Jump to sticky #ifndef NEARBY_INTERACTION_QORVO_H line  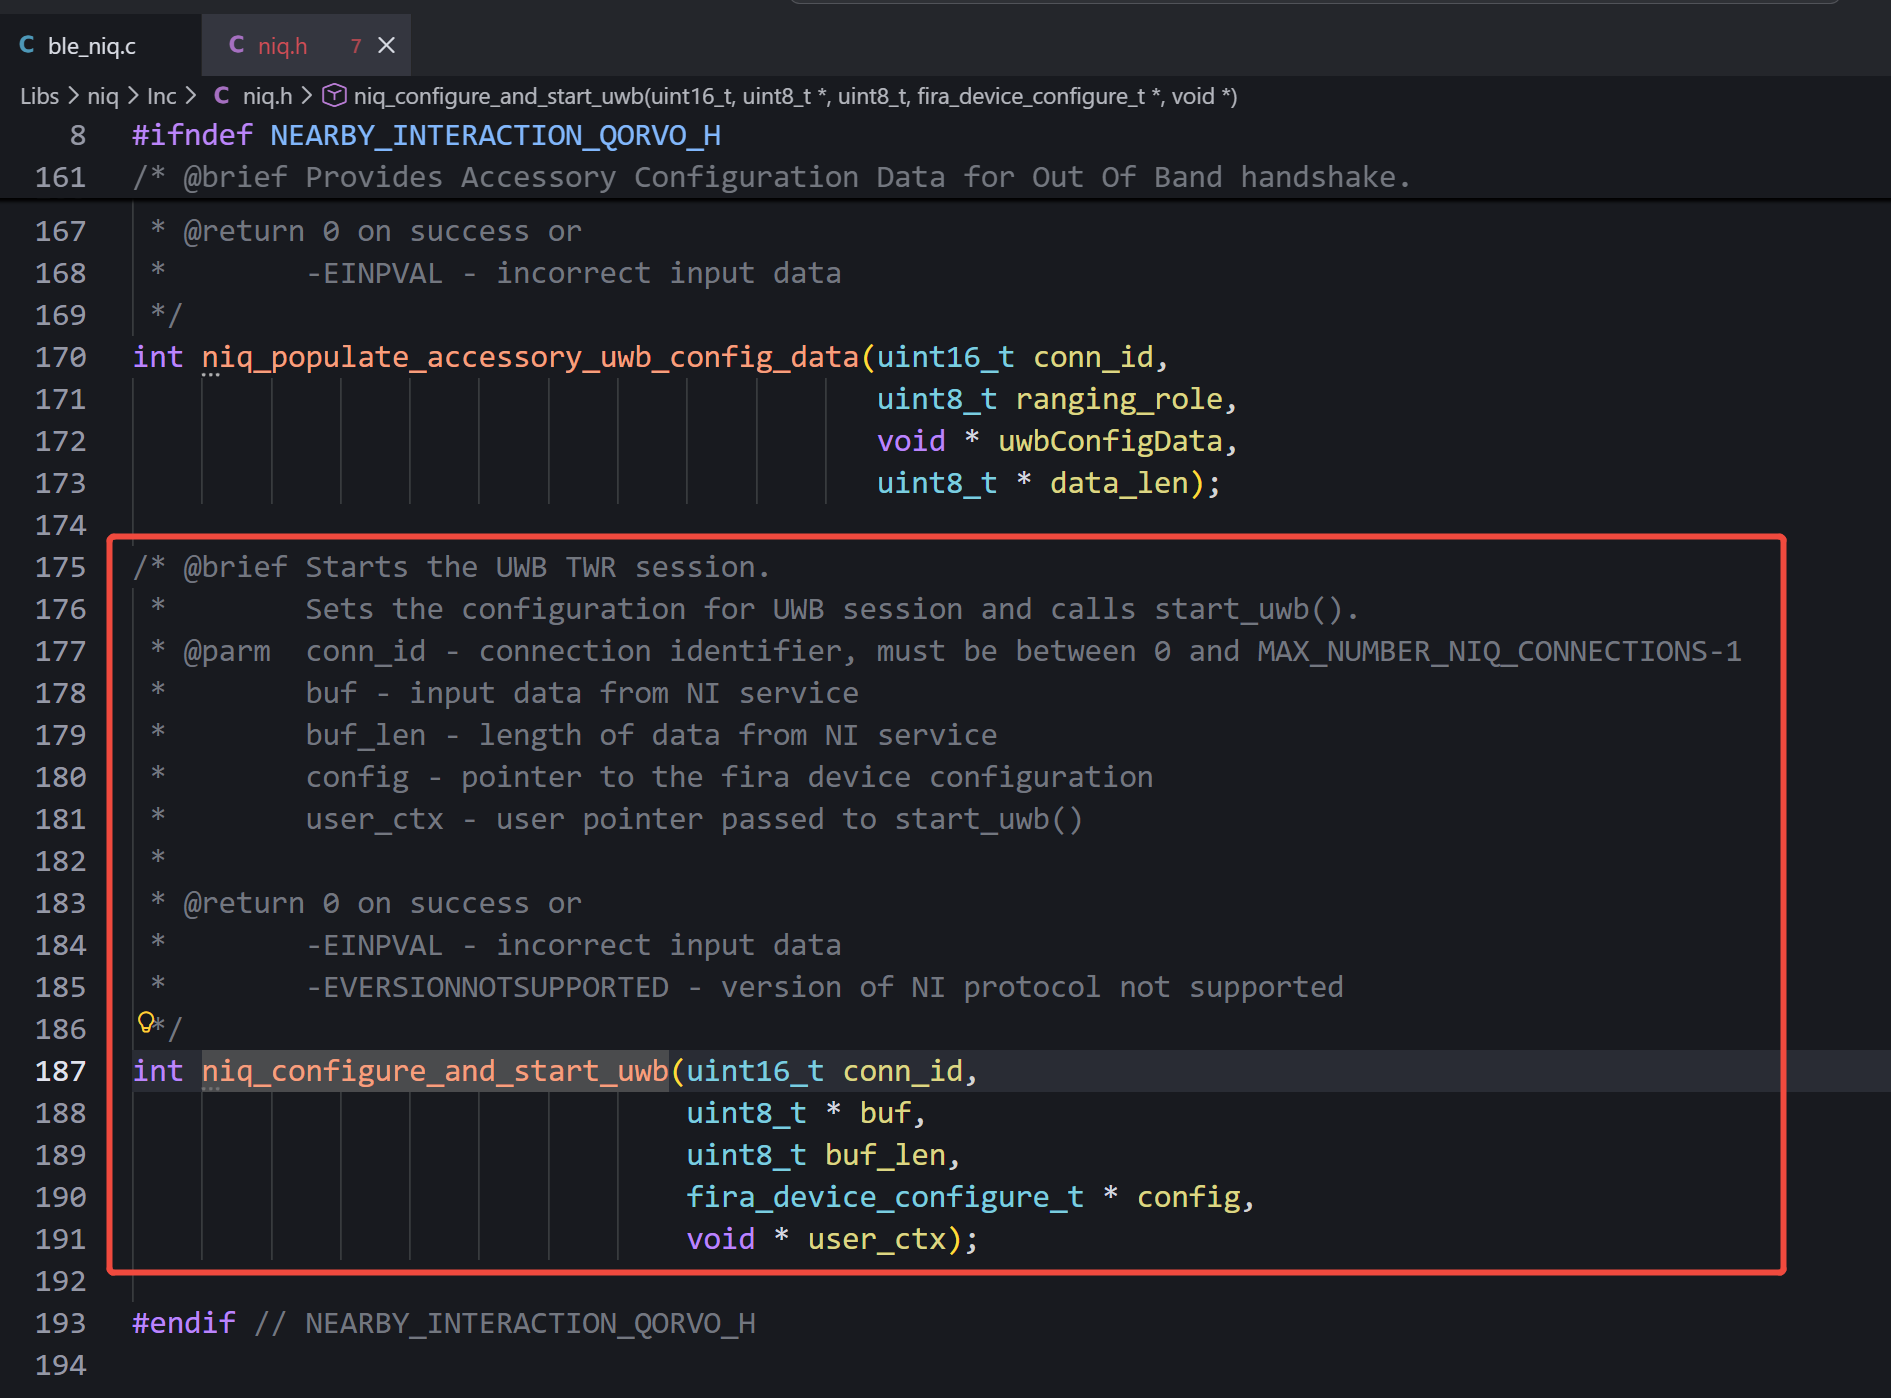[426, 135]
